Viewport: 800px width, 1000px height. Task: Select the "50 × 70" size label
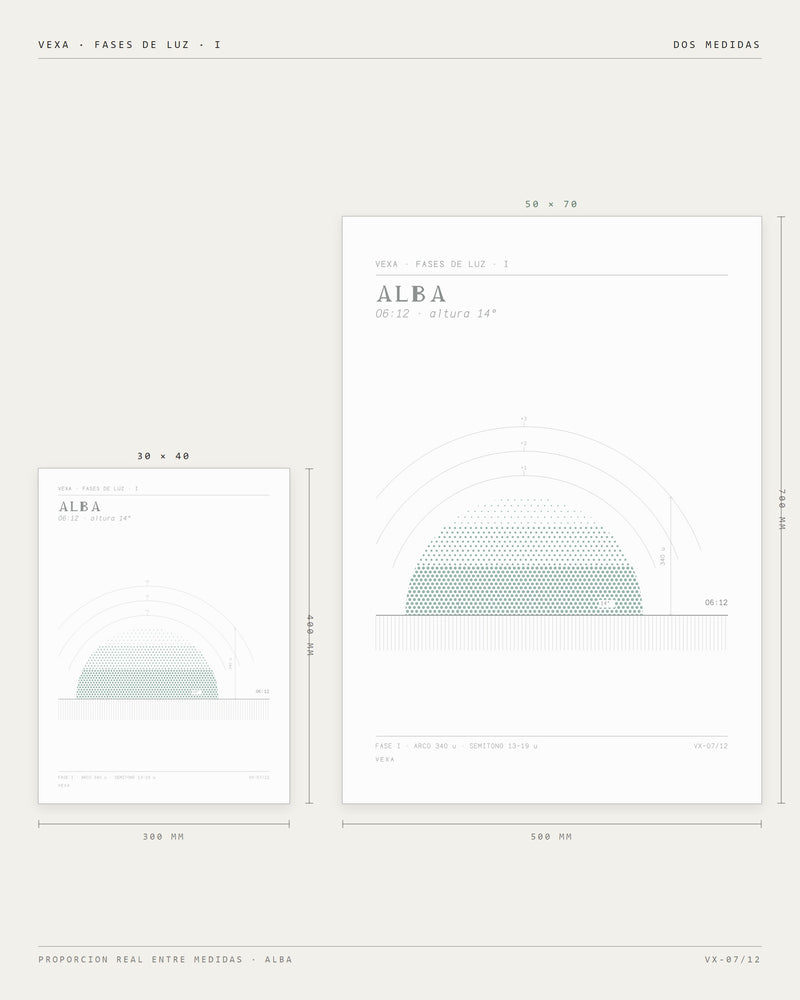click(551, 204)
